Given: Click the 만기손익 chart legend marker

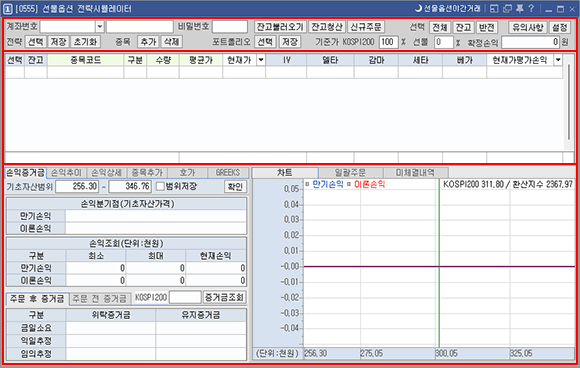Looking at the screenshot, I should click(x=307, y=184).
